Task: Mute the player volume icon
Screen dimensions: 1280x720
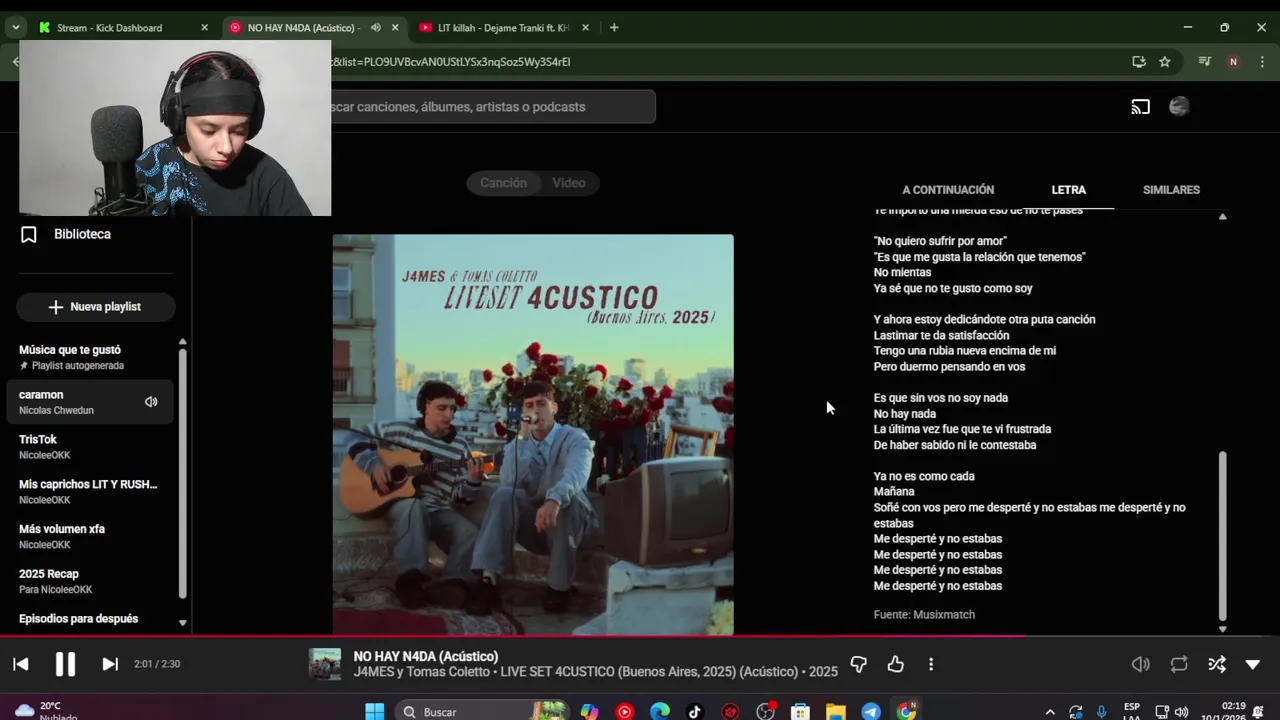Action: (x=1141, y=664)
